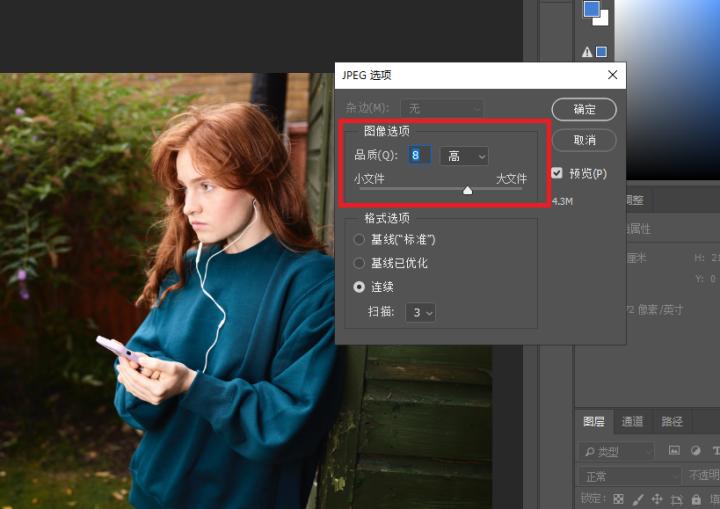The image size is (720, 509).
Task: Choose the 基线已优化 radio option
Action: point(360,263)
